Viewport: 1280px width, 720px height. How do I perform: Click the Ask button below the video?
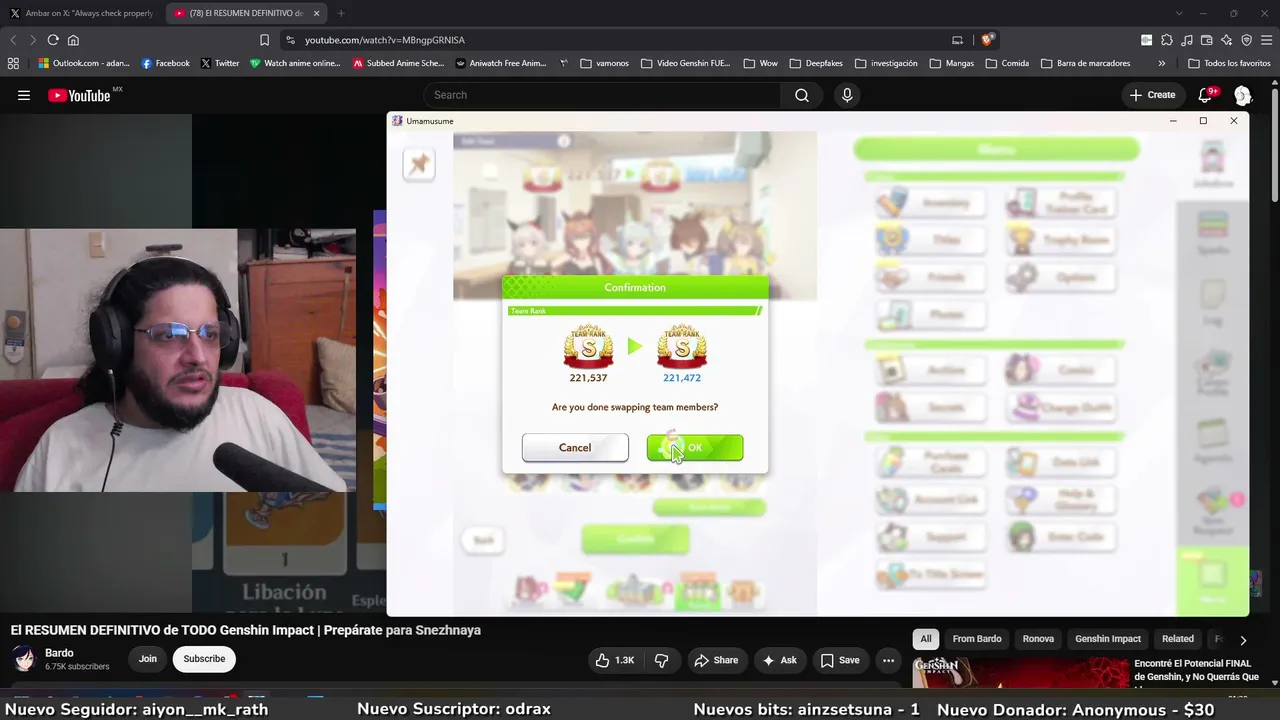click(x=779, y=660)
